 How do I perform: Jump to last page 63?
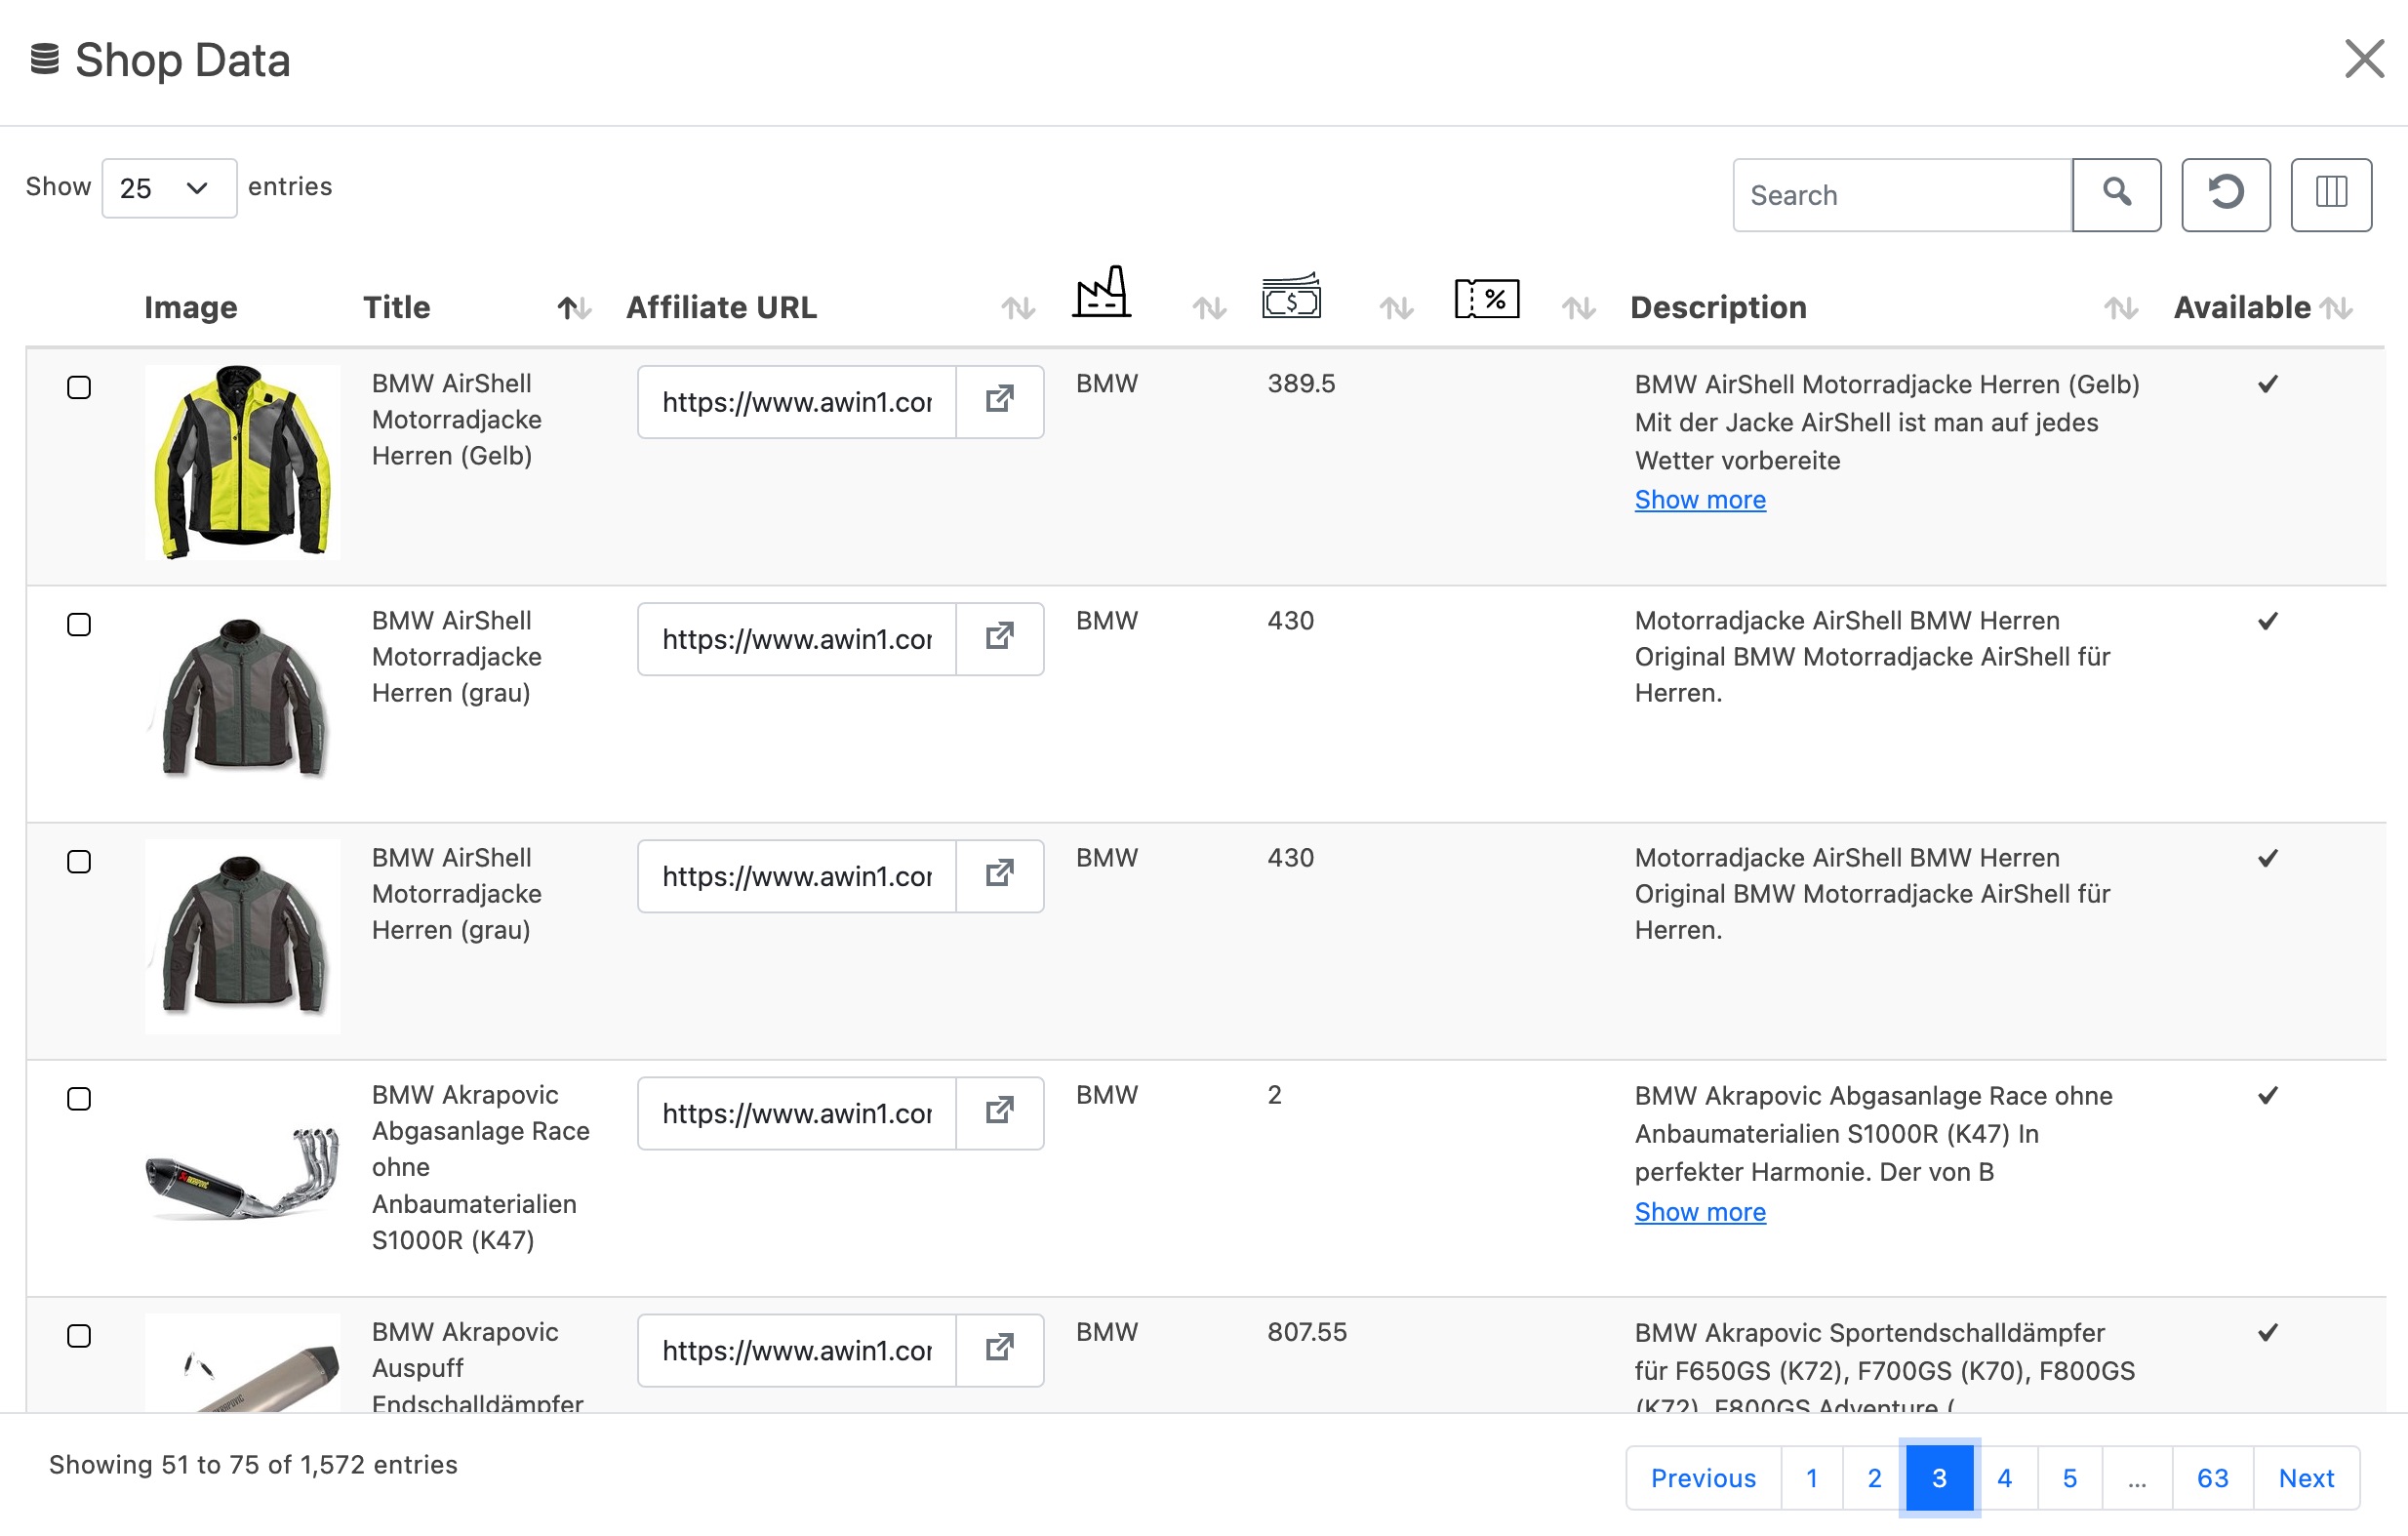[2211, 1477]
